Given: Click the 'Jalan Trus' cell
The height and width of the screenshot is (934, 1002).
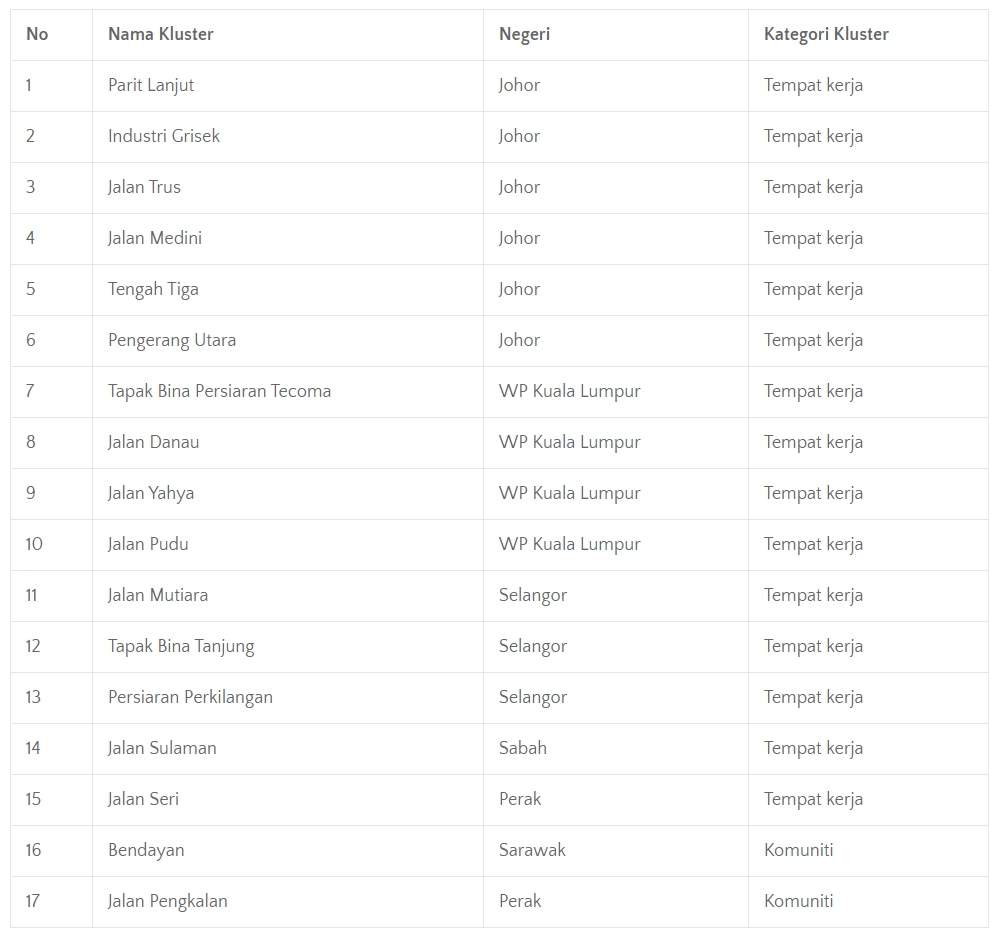Looking at the screenshot, I should click(144, 187).
